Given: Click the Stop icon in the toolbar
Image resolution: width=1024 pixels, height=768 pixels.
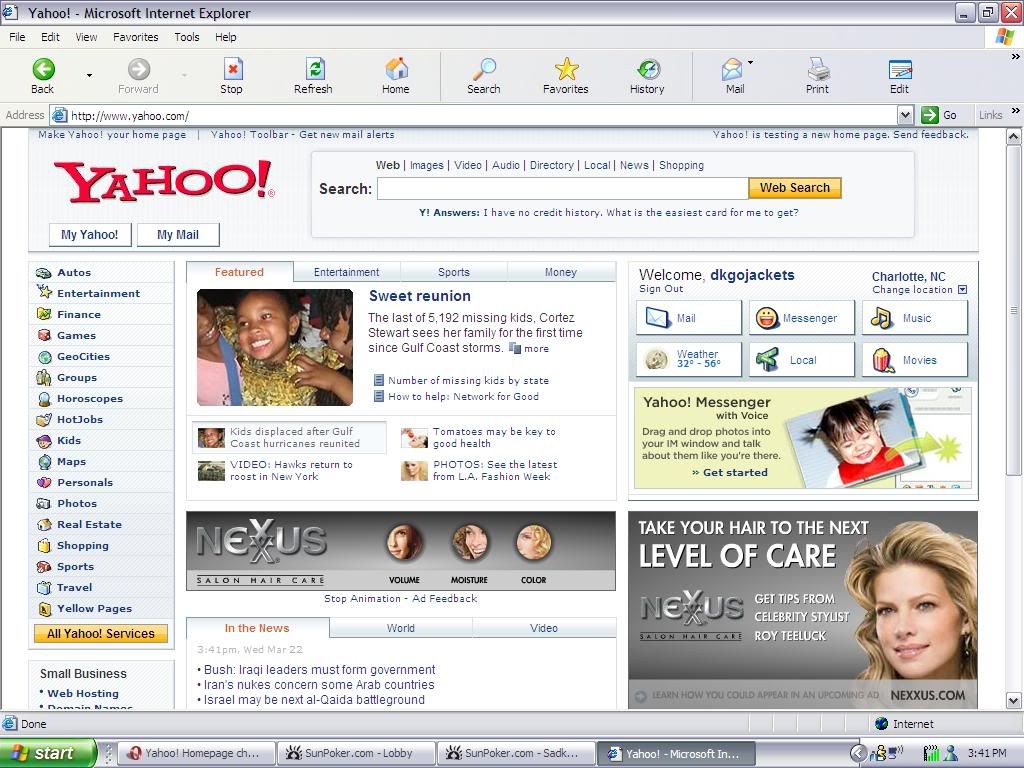Looking at the screenshot, I should tap(232, 69).
